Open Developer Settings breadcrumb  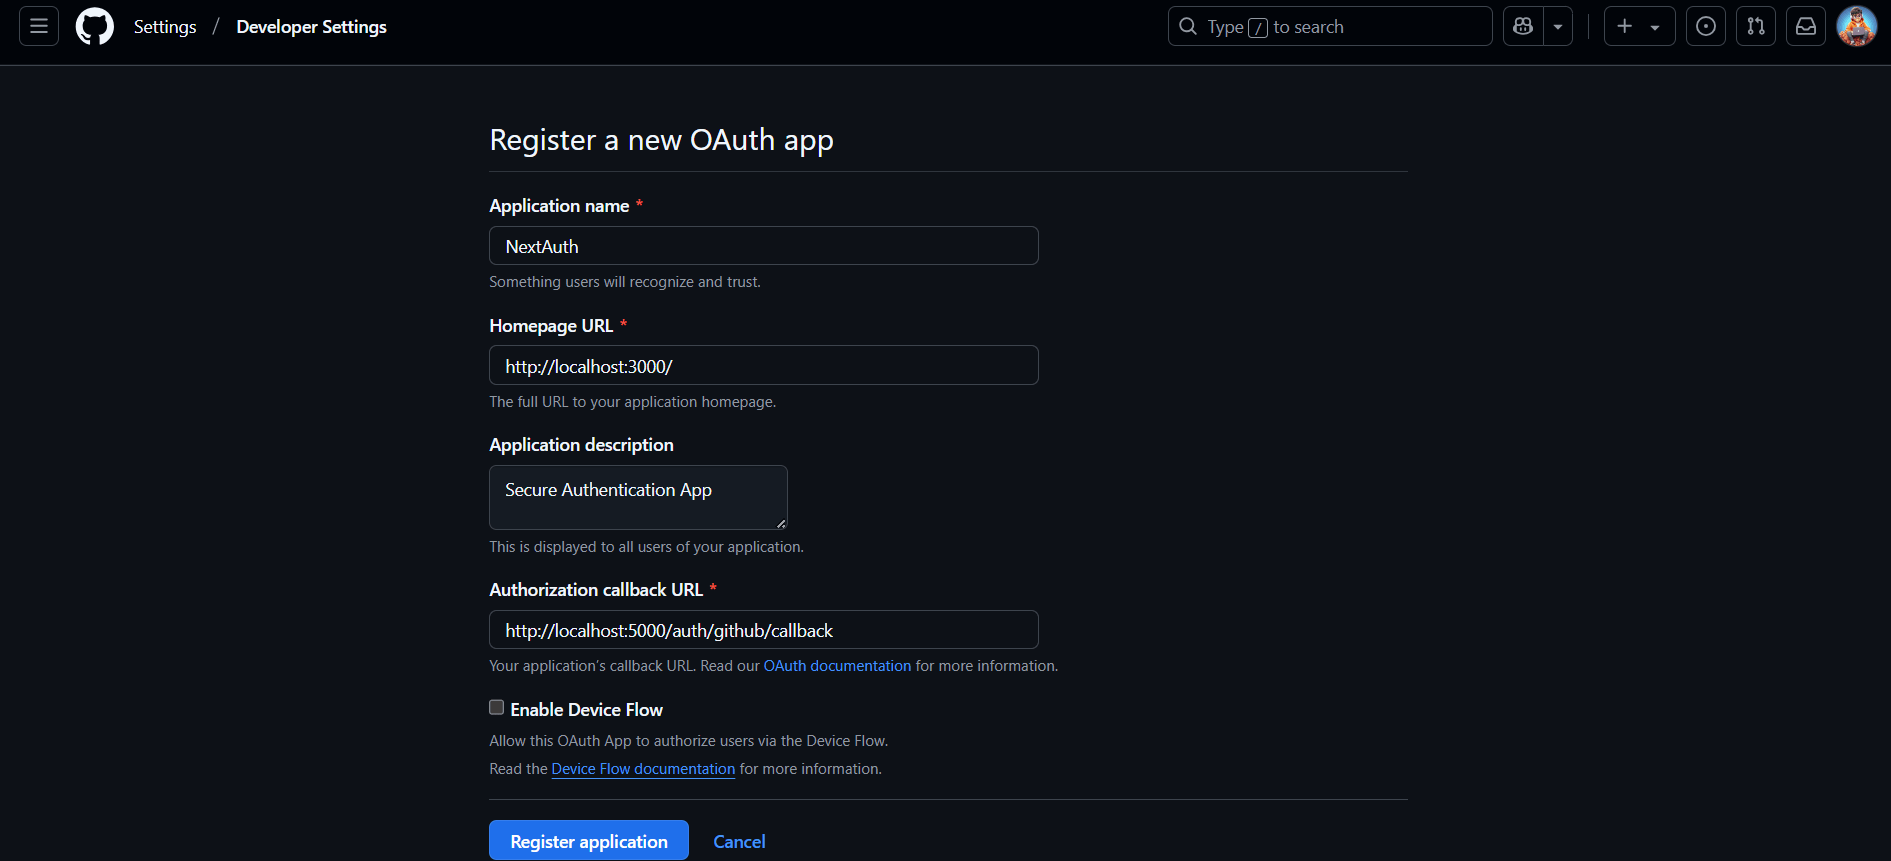[x=311, y=26]
